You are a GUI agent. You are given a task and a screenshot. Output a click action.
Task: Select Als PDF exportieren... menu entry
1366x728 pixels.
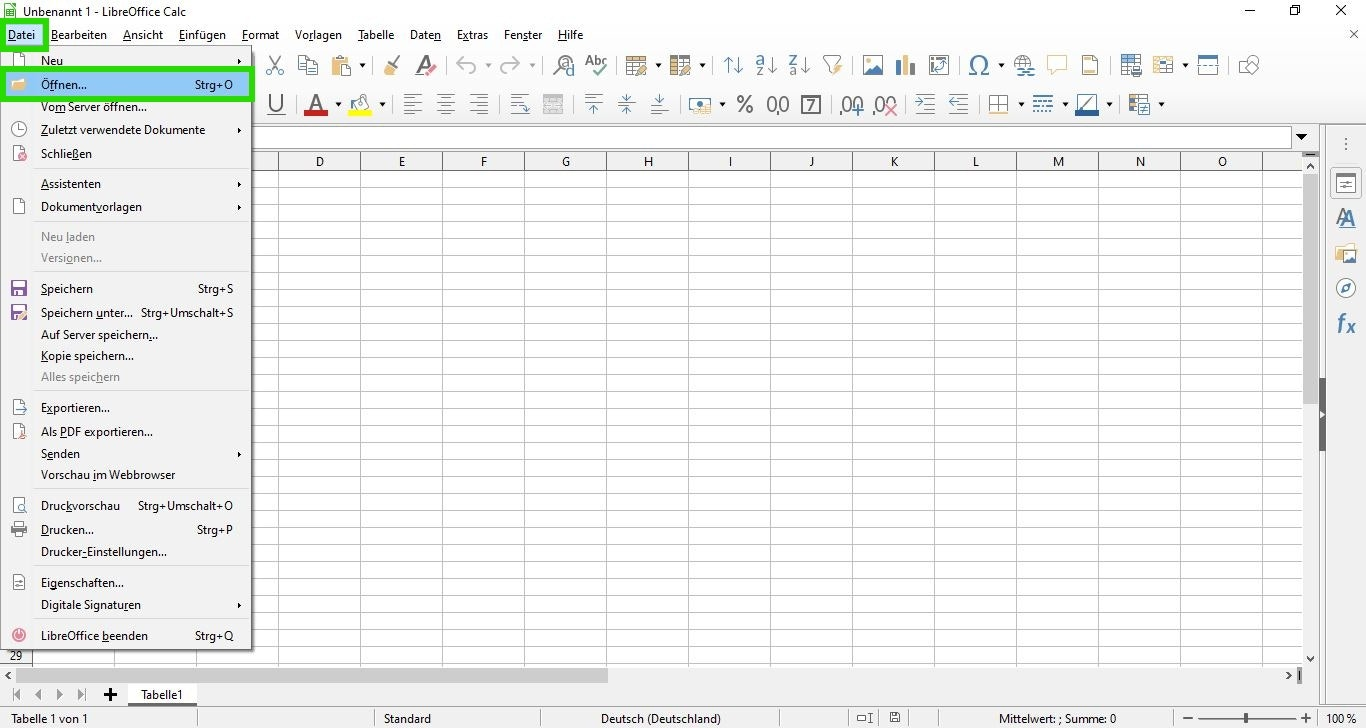(126, 432)
